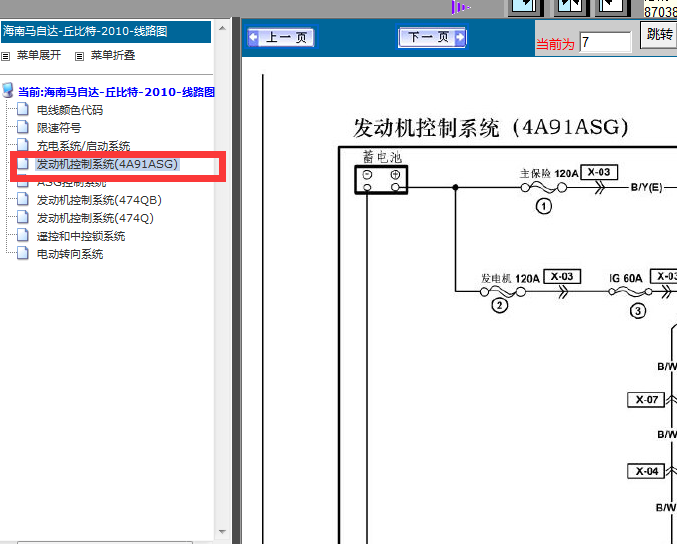Screen dimensions: 677x544
Task: Click the circled number 2 marker
Action: pyautogui.click(x=500, y=305)
